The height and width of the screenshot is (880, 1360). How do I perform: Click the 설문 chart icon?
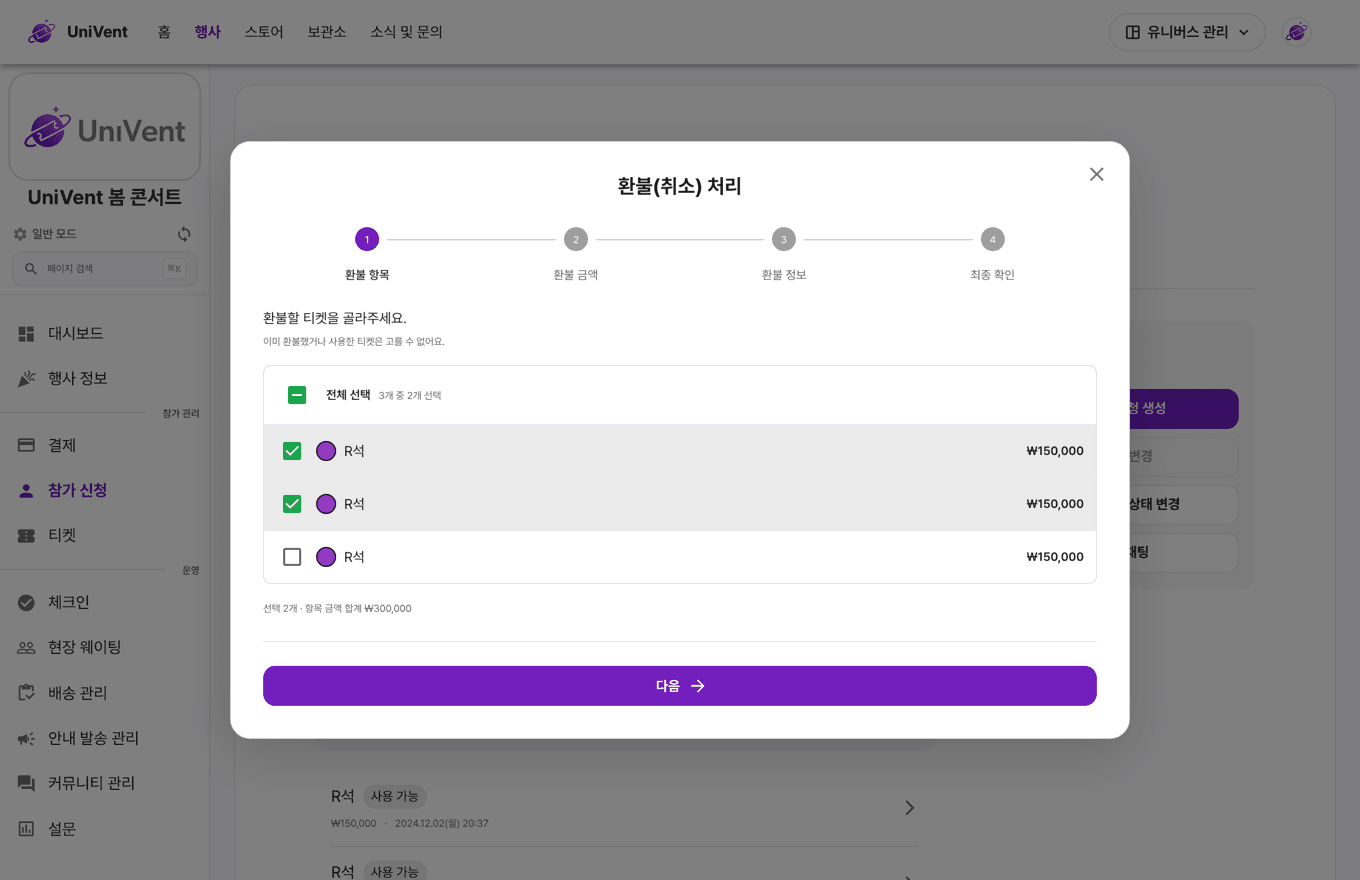27,829
